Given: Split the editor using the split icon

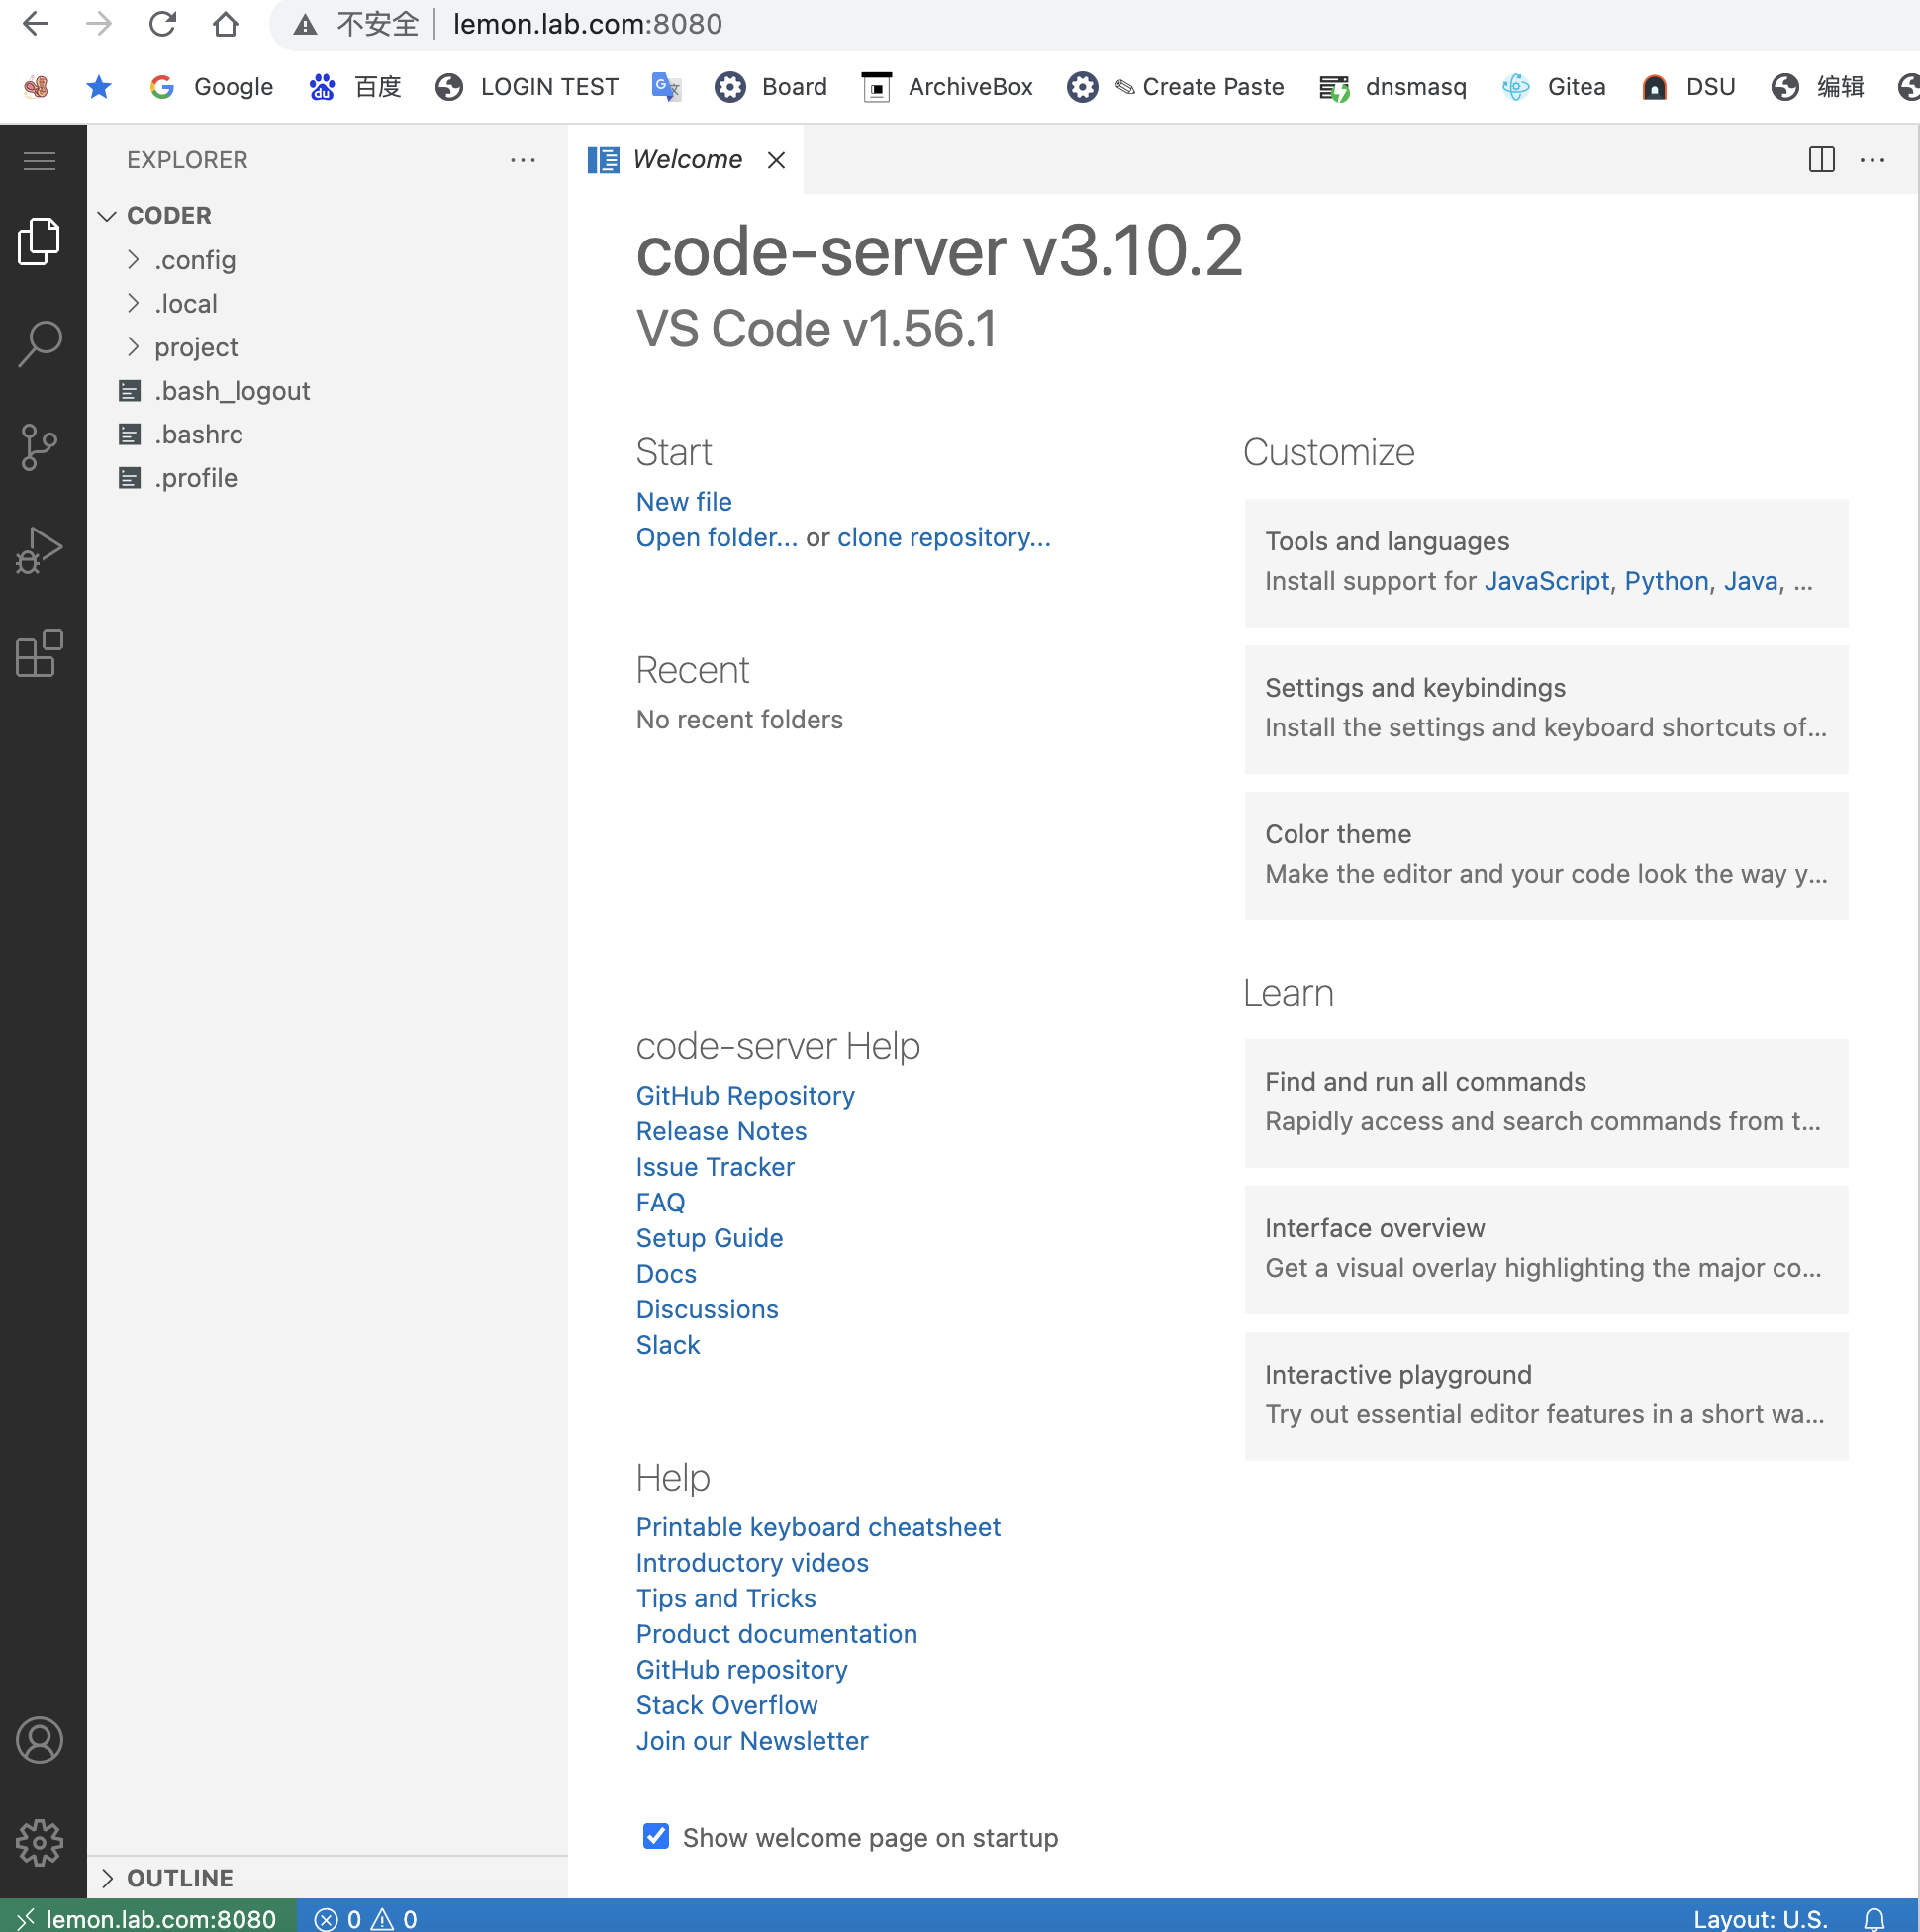Looking at the screenshot, I should (1822, 160).
